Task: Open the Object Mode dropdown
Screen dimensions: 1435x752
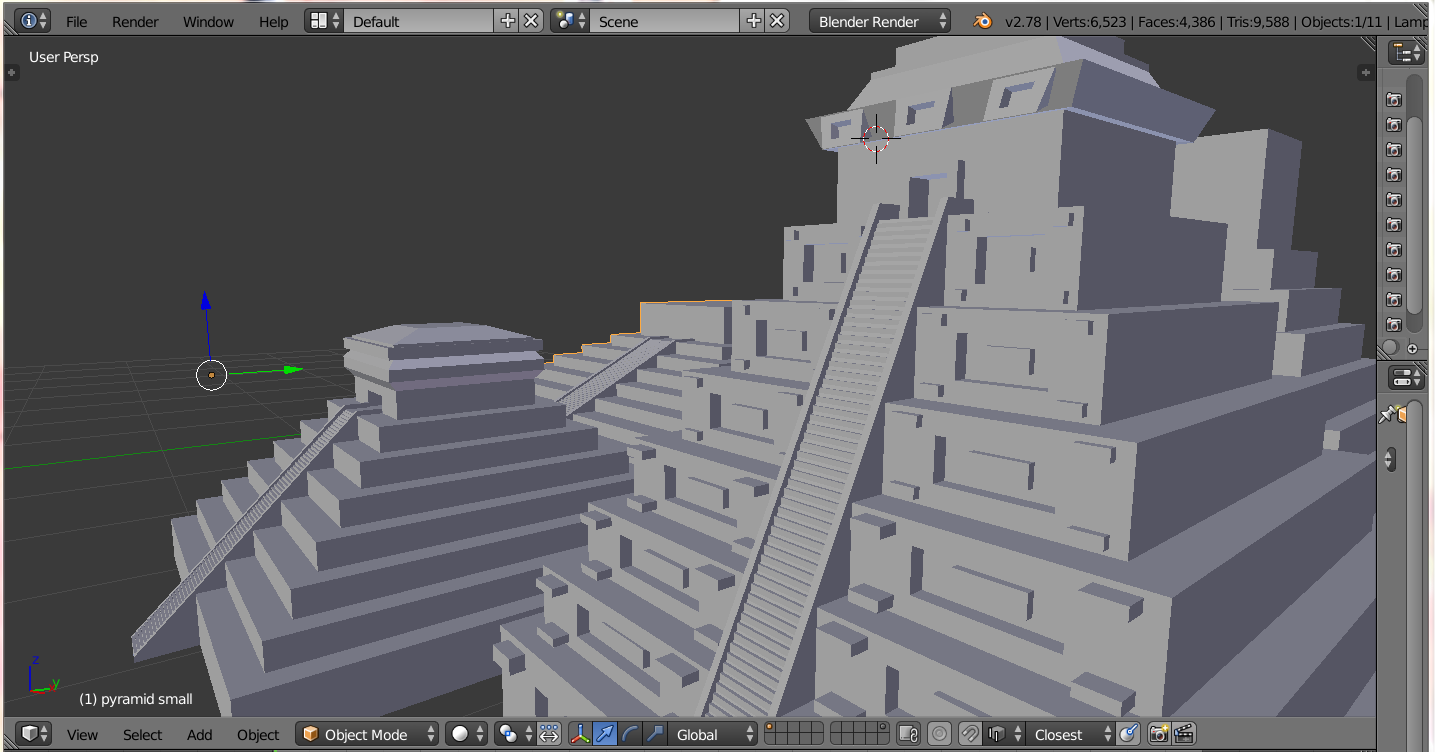Action: (x=367, y=734)
